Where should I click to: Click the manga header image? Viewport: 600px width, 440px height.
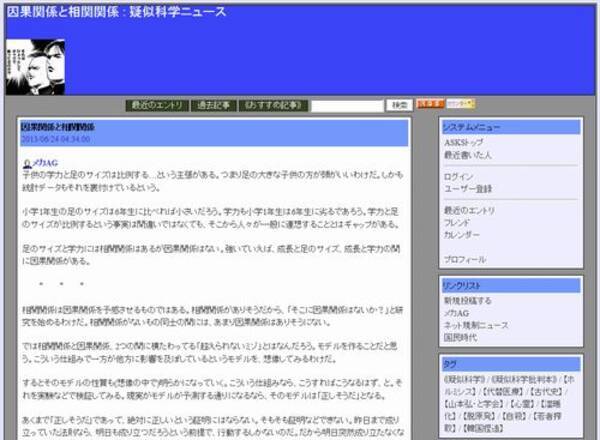35,67
